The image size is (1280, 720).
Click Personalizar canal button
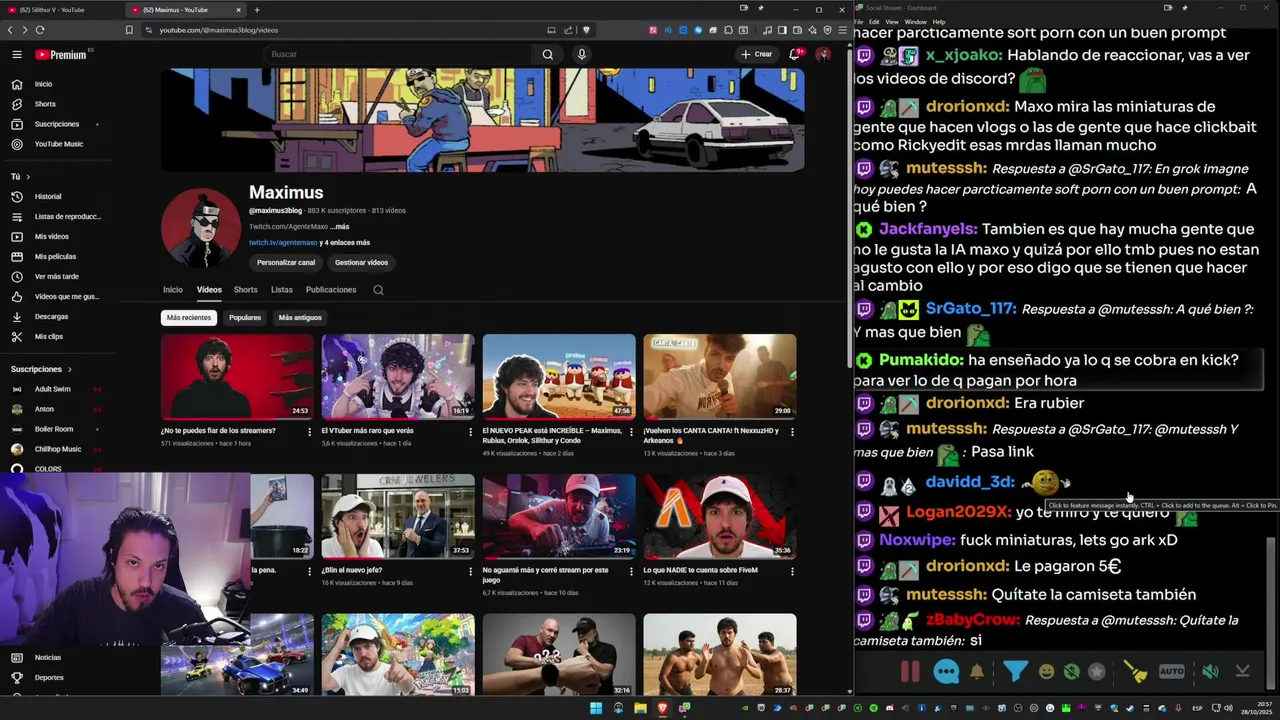click(x=286, y=262)
